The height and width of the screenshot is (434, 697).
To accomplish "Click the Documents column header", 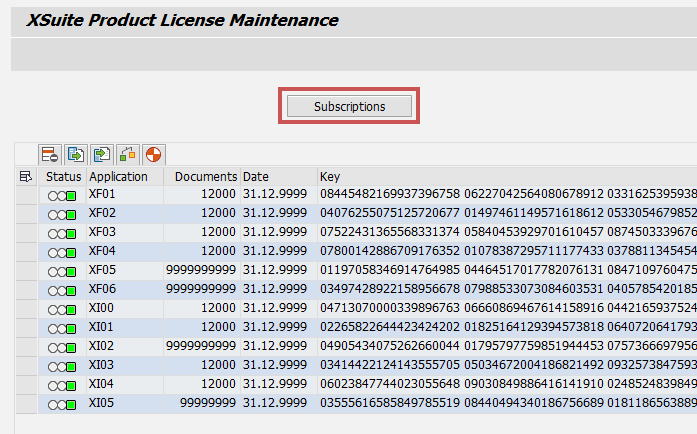I will click(205, 177).
